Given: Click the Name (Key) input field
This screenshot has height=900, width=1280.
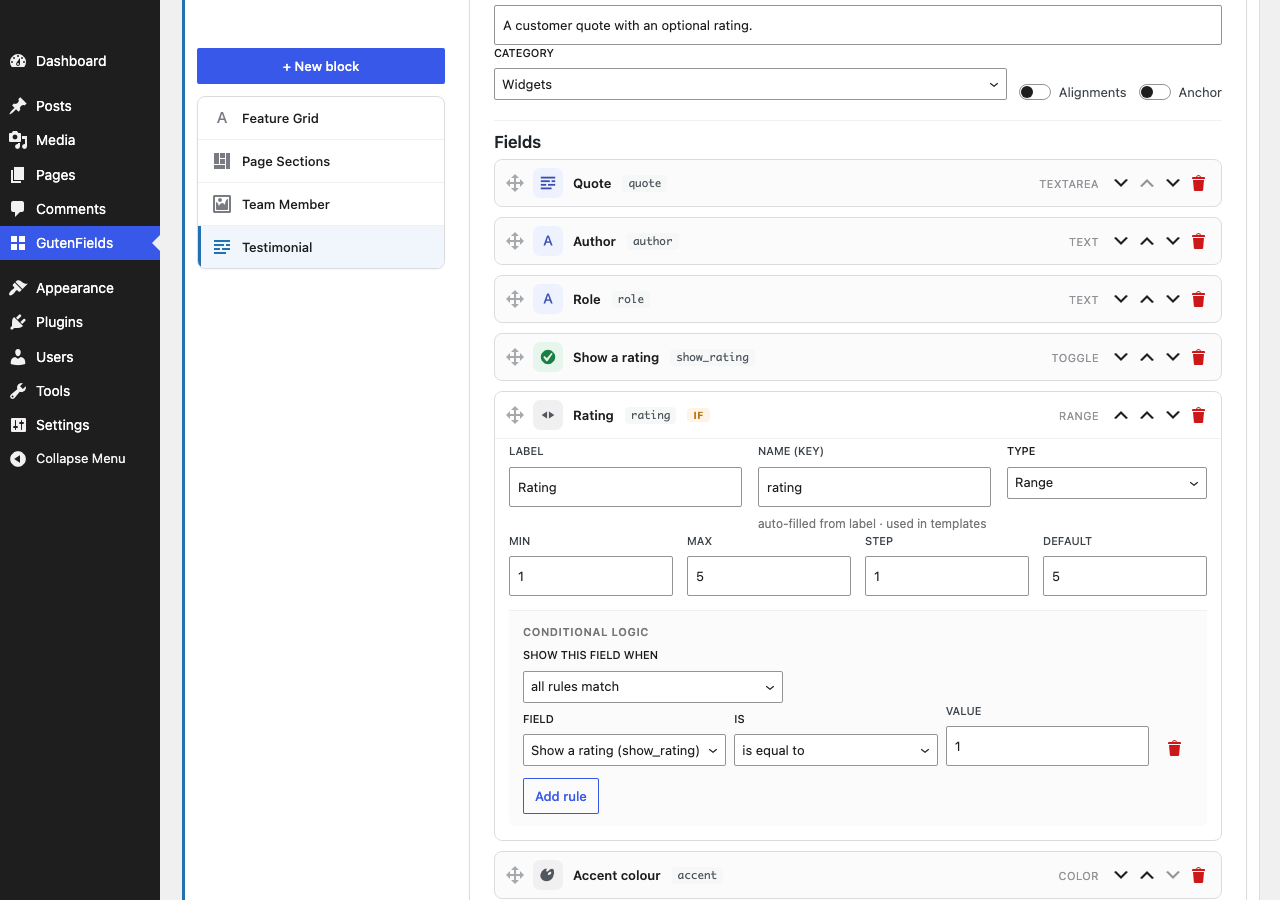Looking at the screenshot, I should click(874, 487).
